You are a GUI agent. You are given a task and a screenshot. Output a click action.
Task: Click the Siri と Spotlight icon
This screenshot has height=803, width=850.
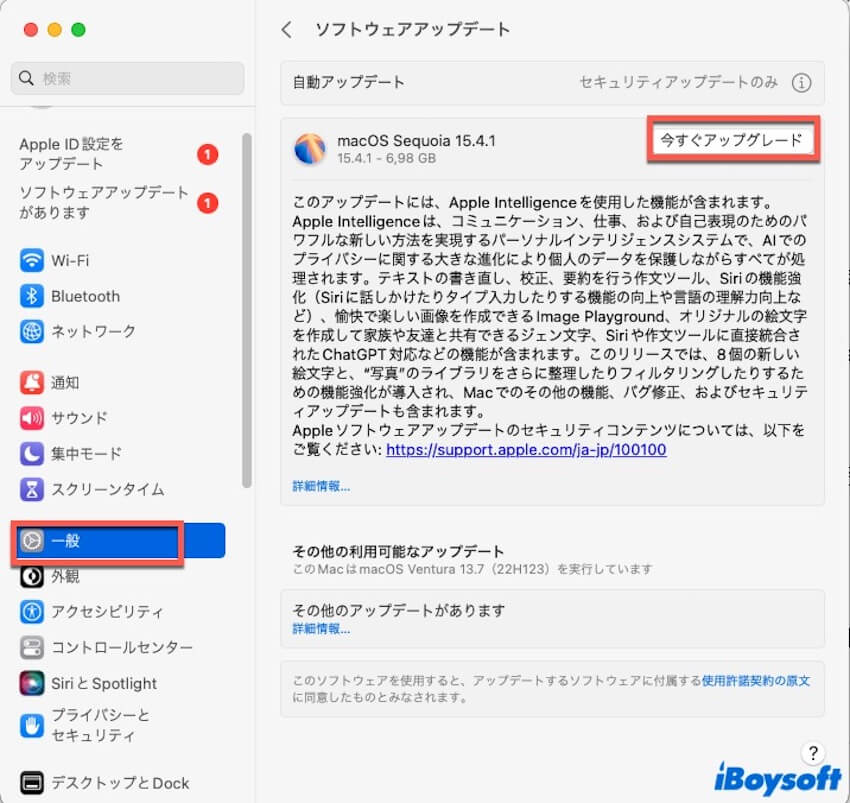pos(32,683)
